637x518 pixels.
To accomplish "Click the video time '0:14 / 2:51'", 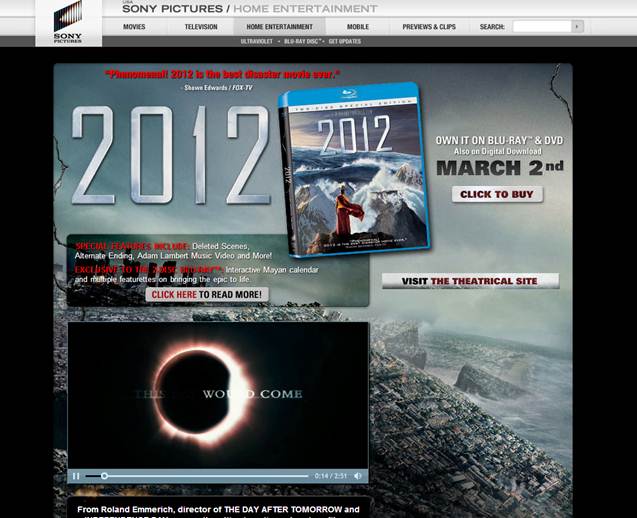I will (331, 476).
